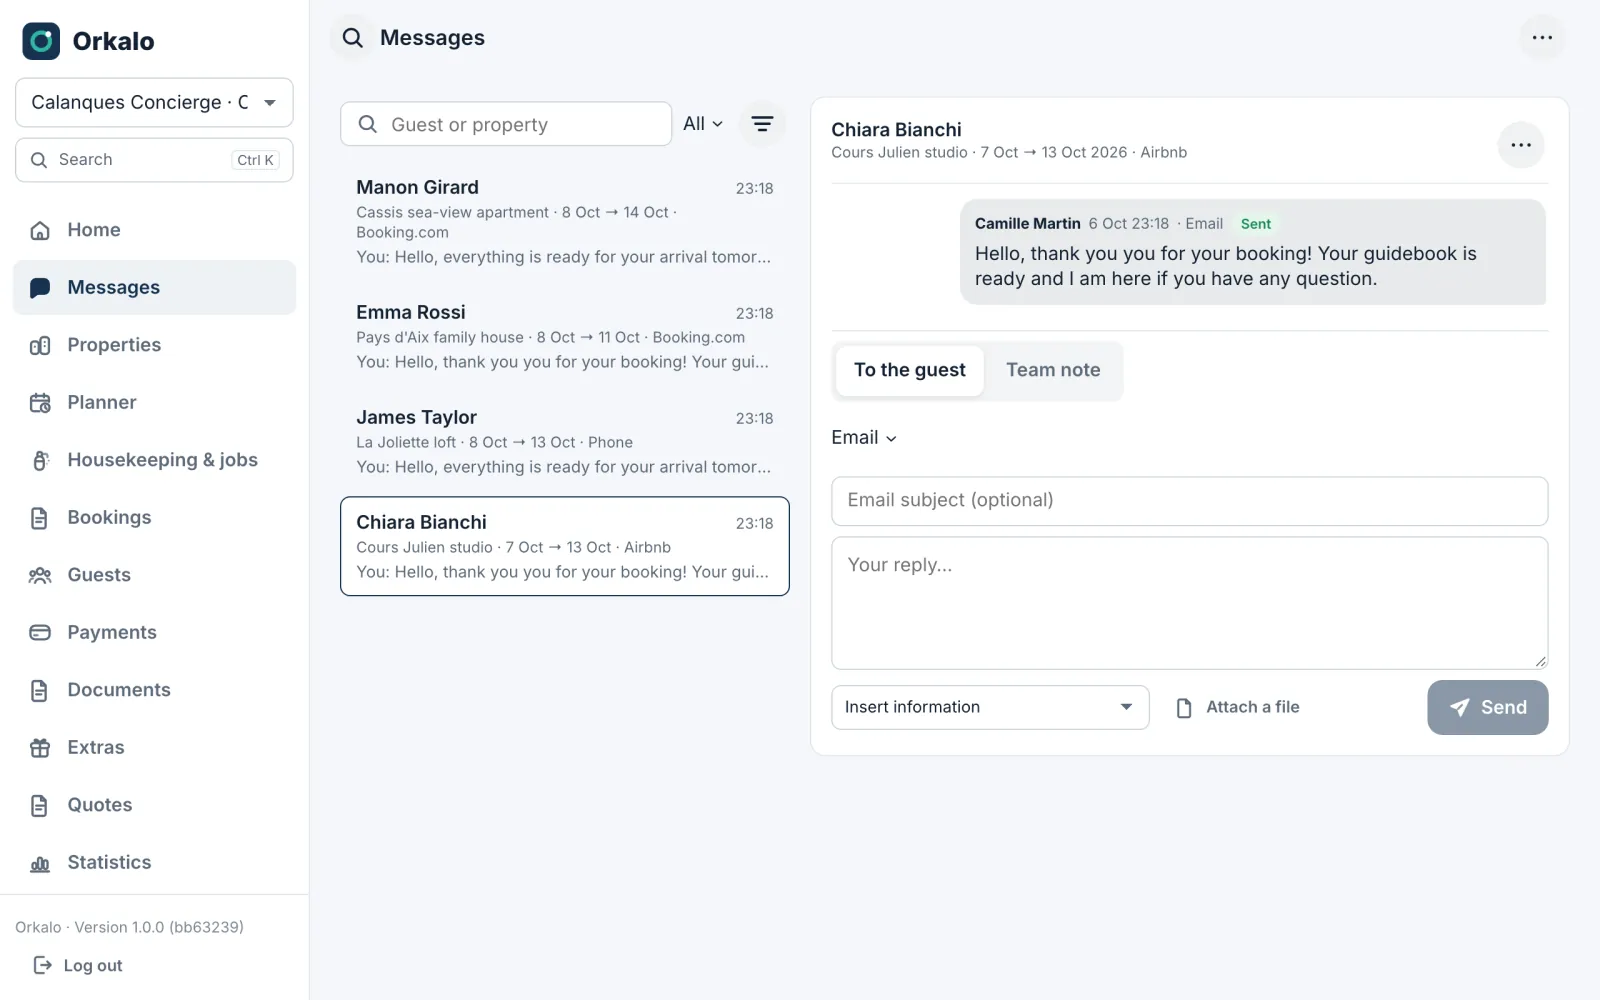Open Payments card icon
1600x1000 pixels.
coord(40,633)
